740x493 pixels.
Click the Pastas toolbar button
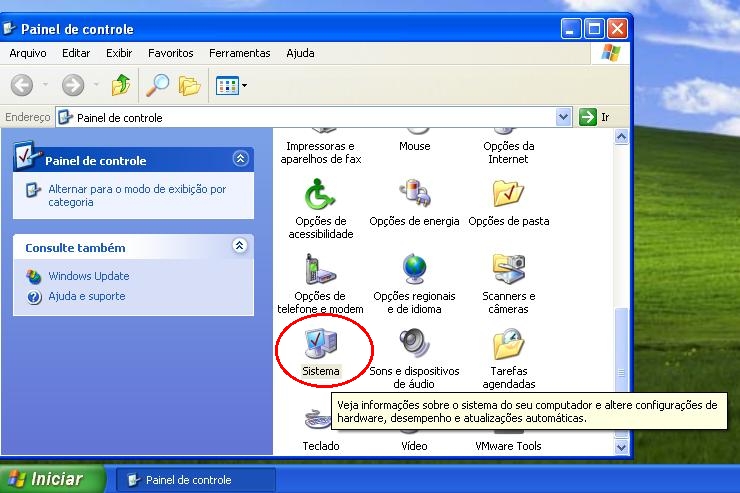(x=189, y=86)
